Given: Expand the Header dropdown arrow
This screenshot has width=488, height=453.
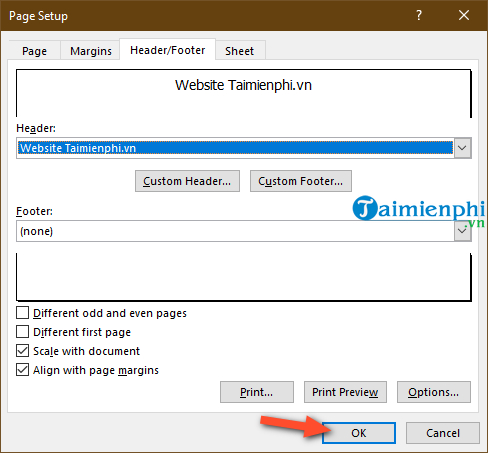Looking at the screenshot, I should [x=462, y=148].
